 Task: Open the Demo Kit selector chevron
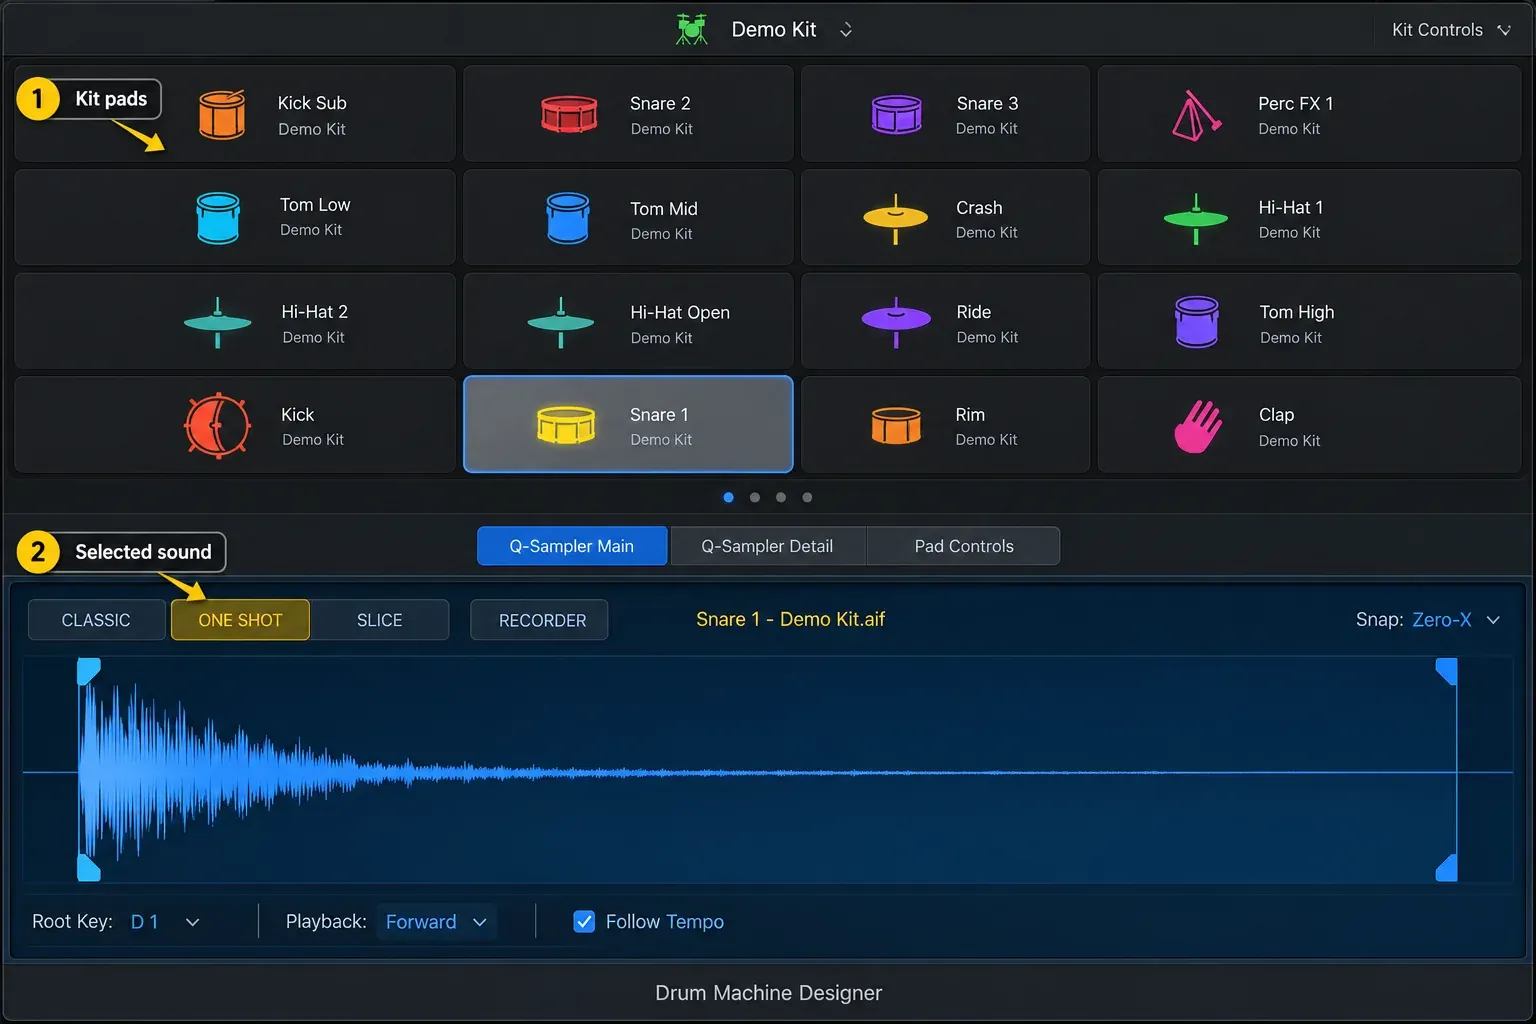pos(846,30)
